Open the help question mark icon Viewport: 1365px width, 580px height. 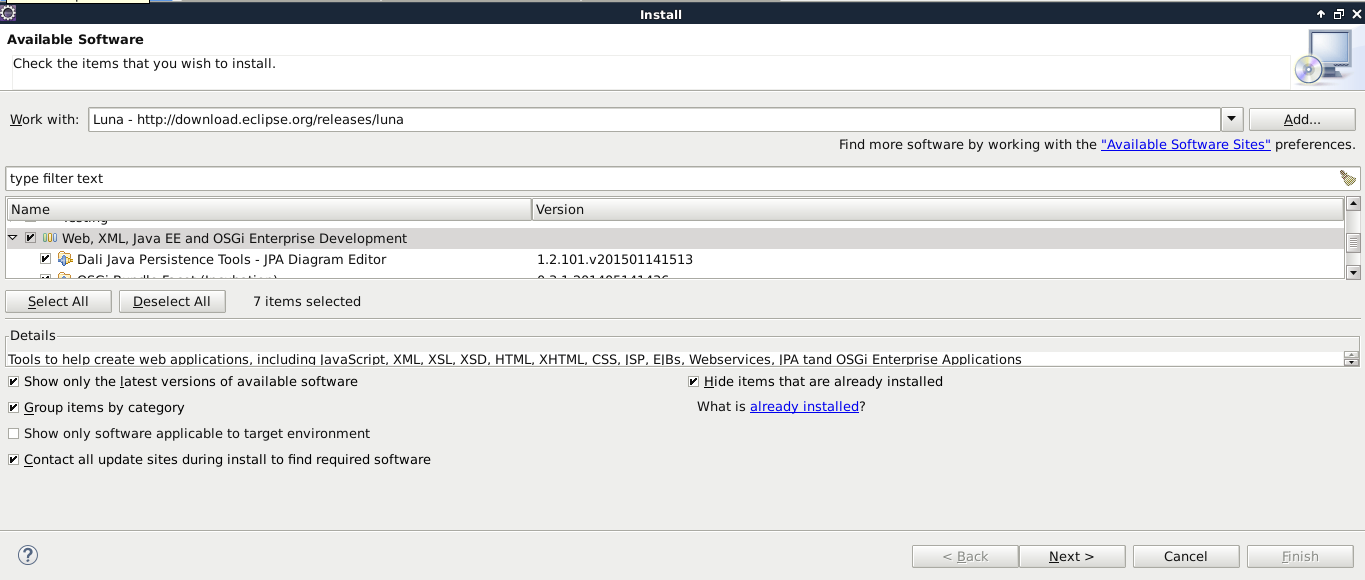[x=28, y=556]
